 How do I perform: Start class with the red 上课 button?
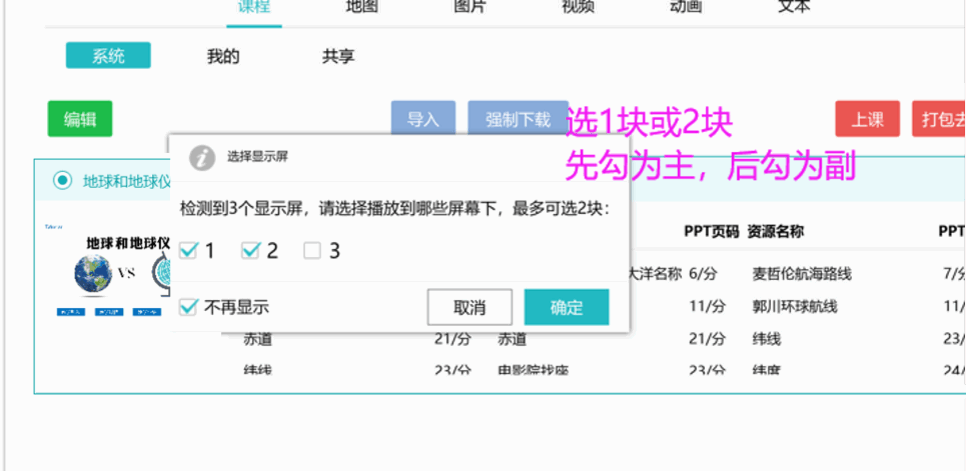[x=867, y=120]
